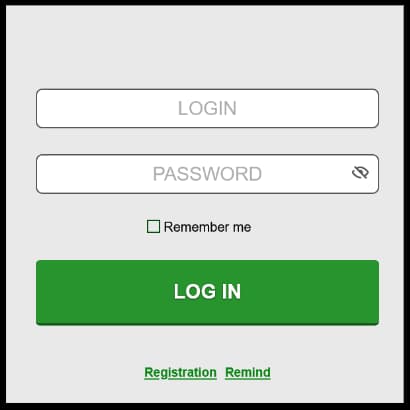This screenshot has height=410, width=410.
Task: Click the Remember me label text
Action: point(207,227)
